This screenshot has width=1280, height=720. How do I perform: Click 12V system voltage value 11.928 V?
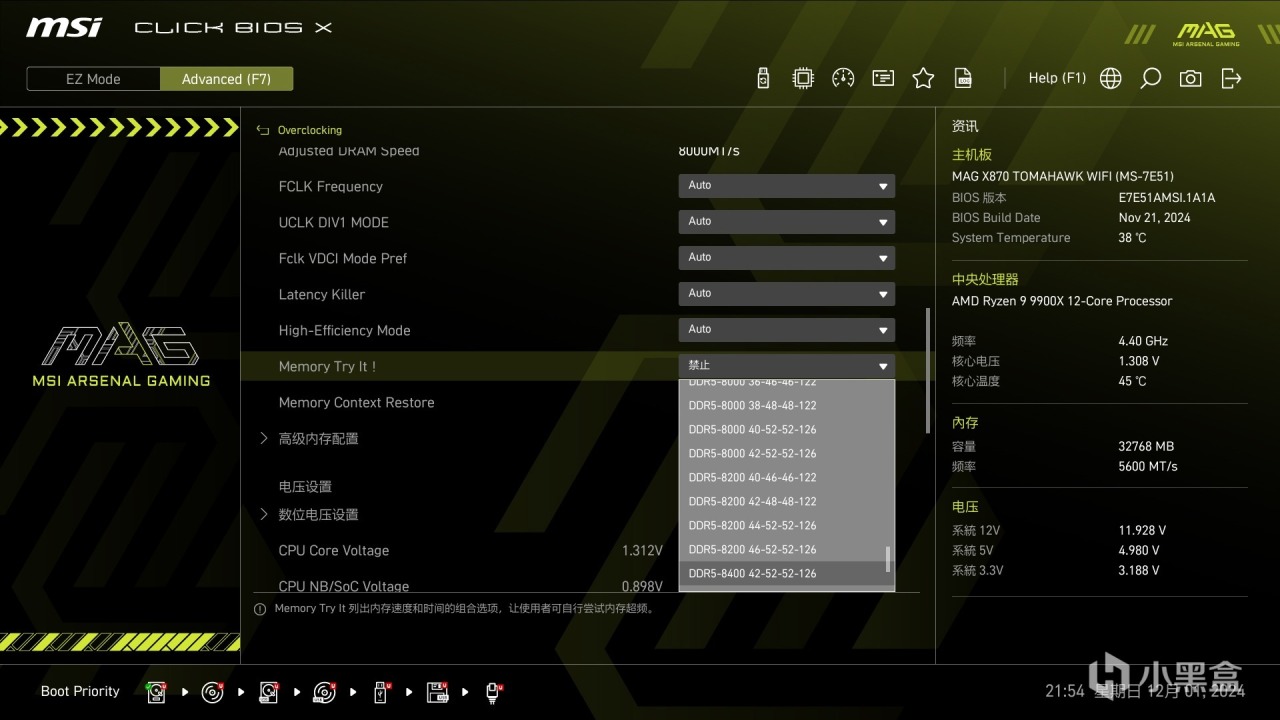1142,530
